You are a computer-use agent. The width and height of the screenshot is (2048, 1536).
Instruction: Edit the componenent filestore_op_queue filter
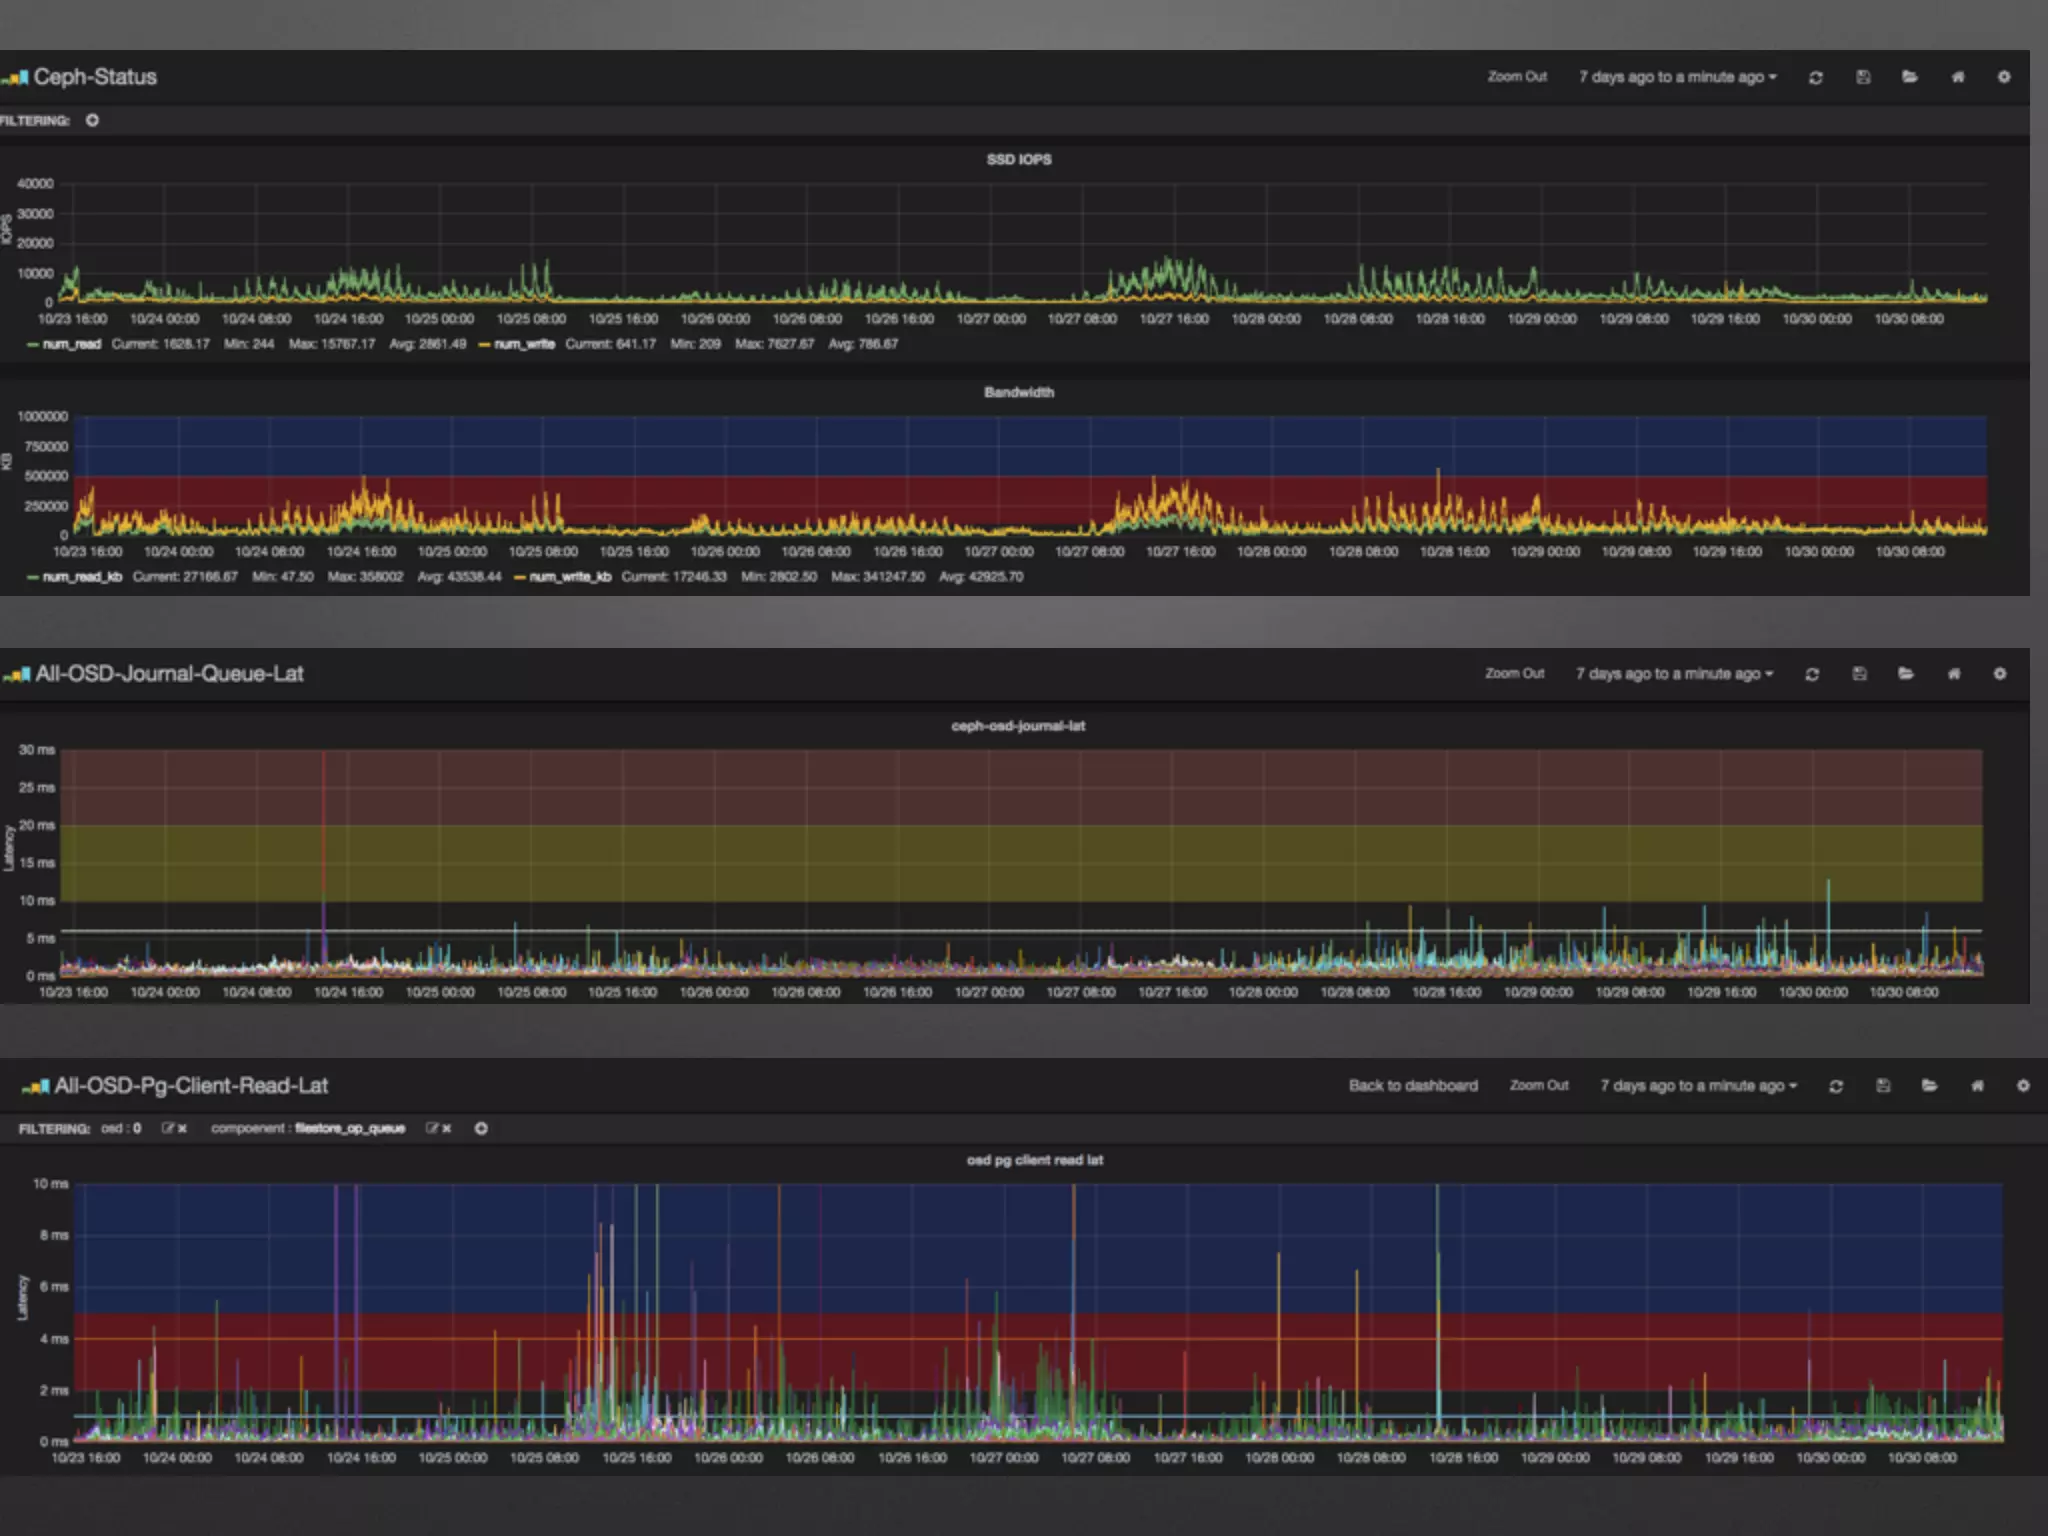pyautogui.click(x=432, y=1128)
